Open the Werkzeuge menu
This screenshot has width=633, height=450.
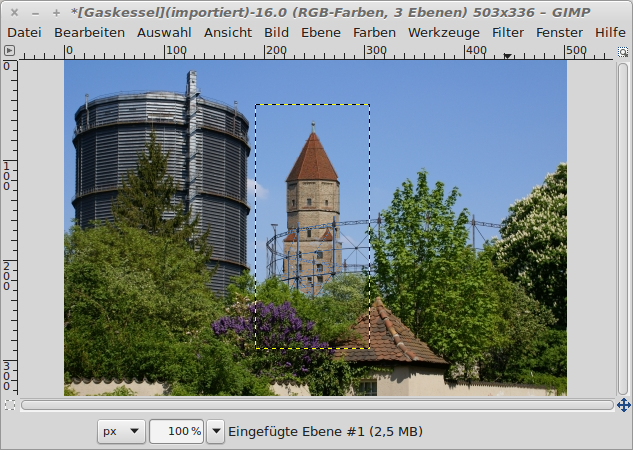point(444,32)
